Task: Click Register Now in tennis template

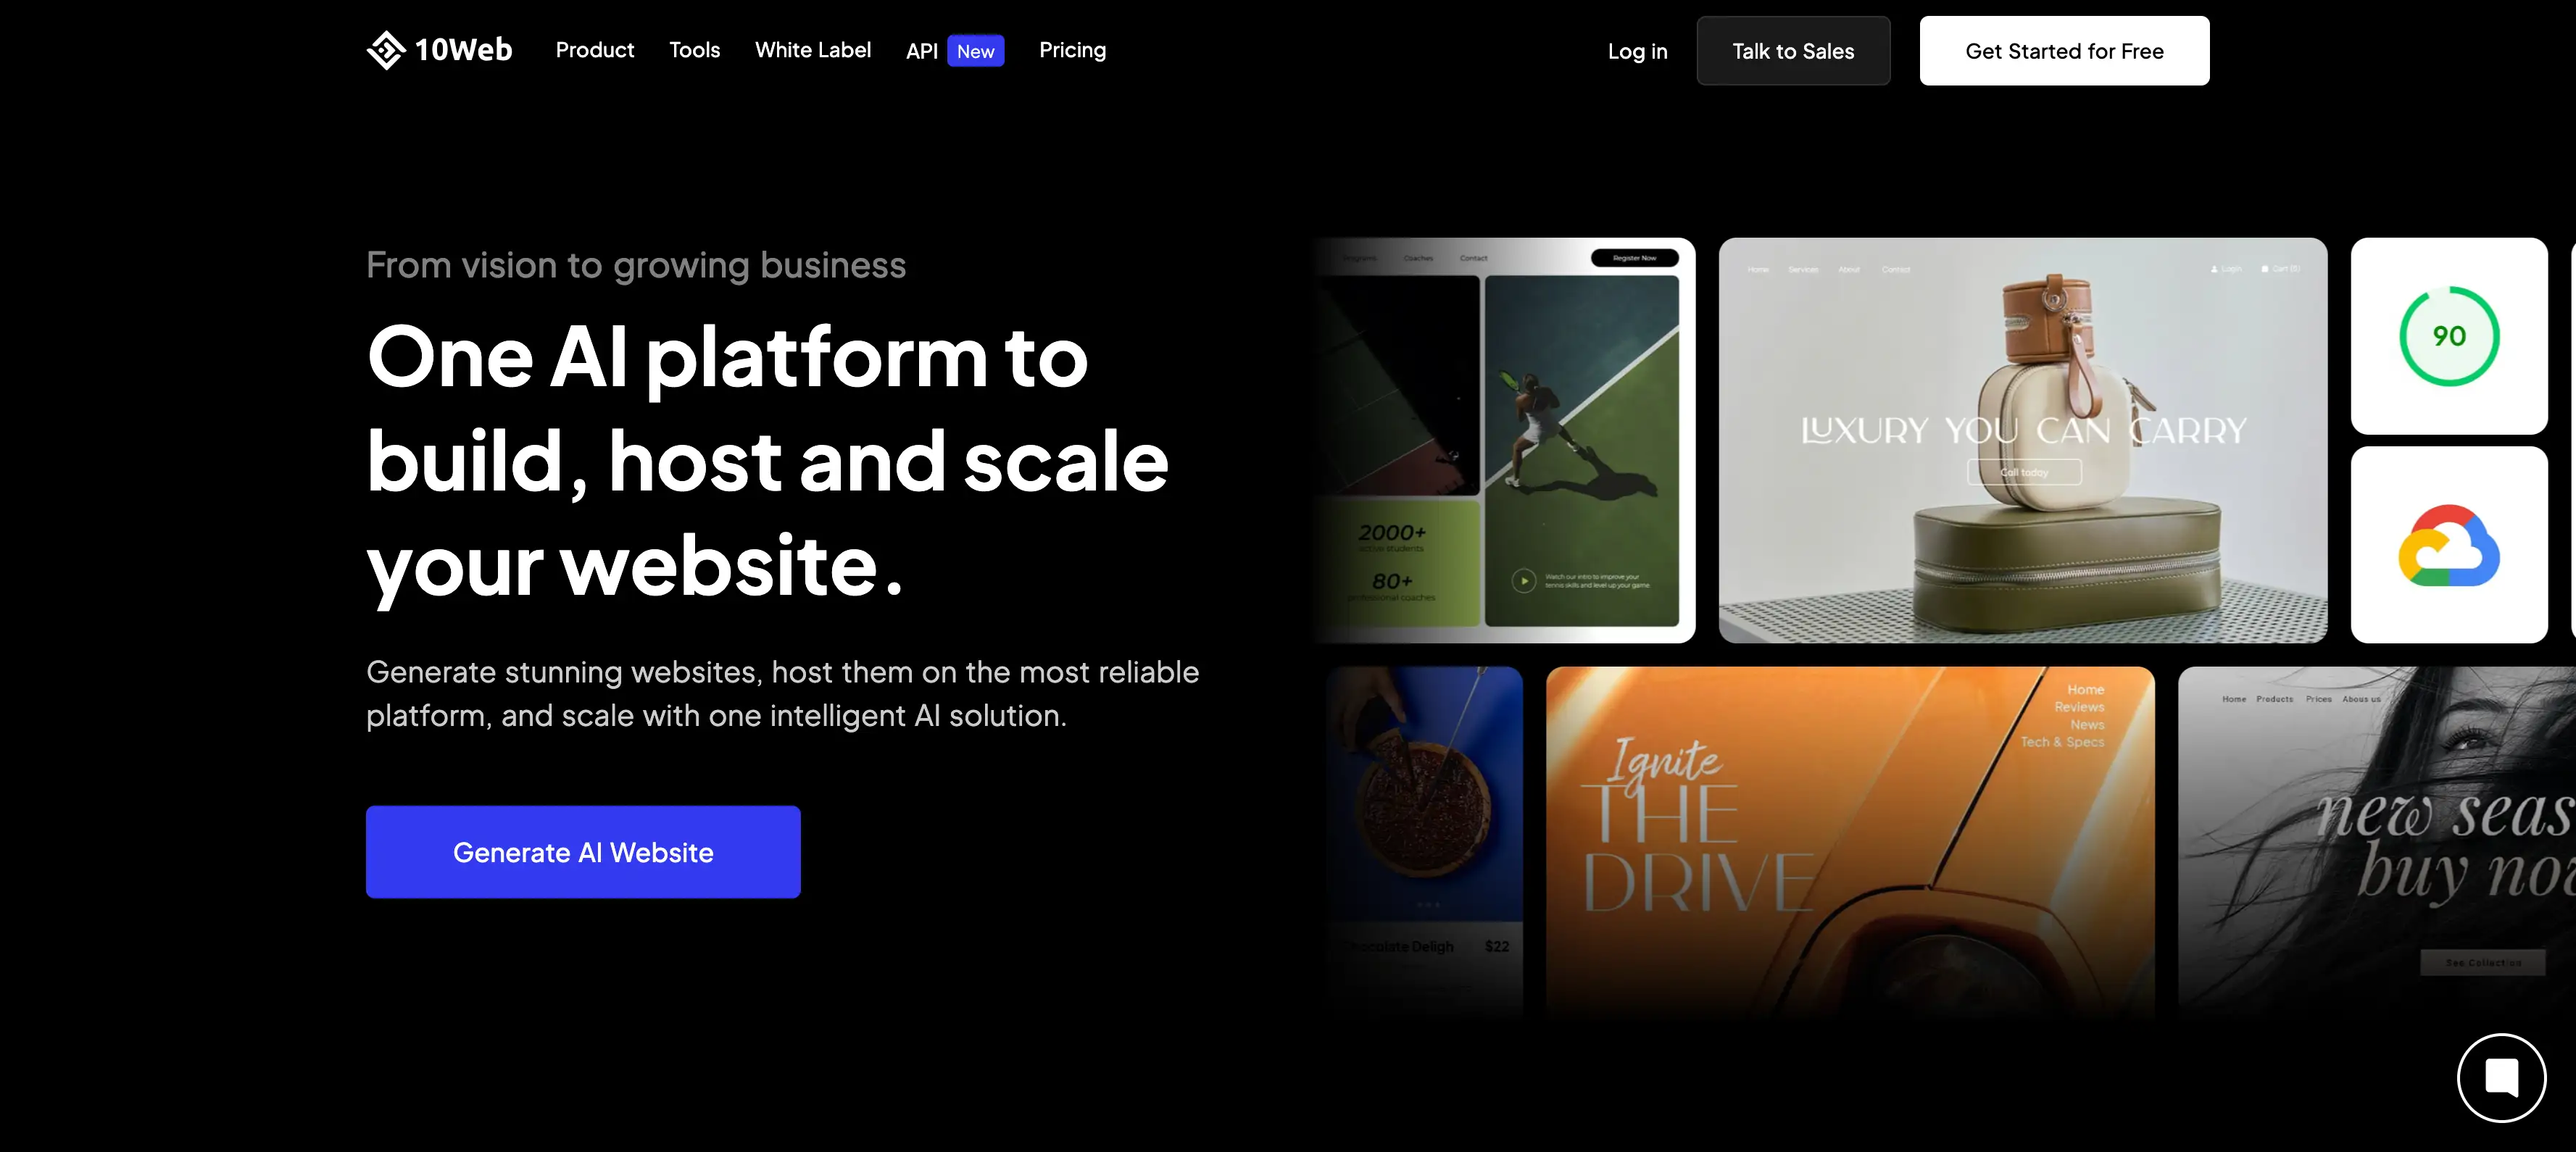Action: pyautogui.click(x=1634, y=258)
